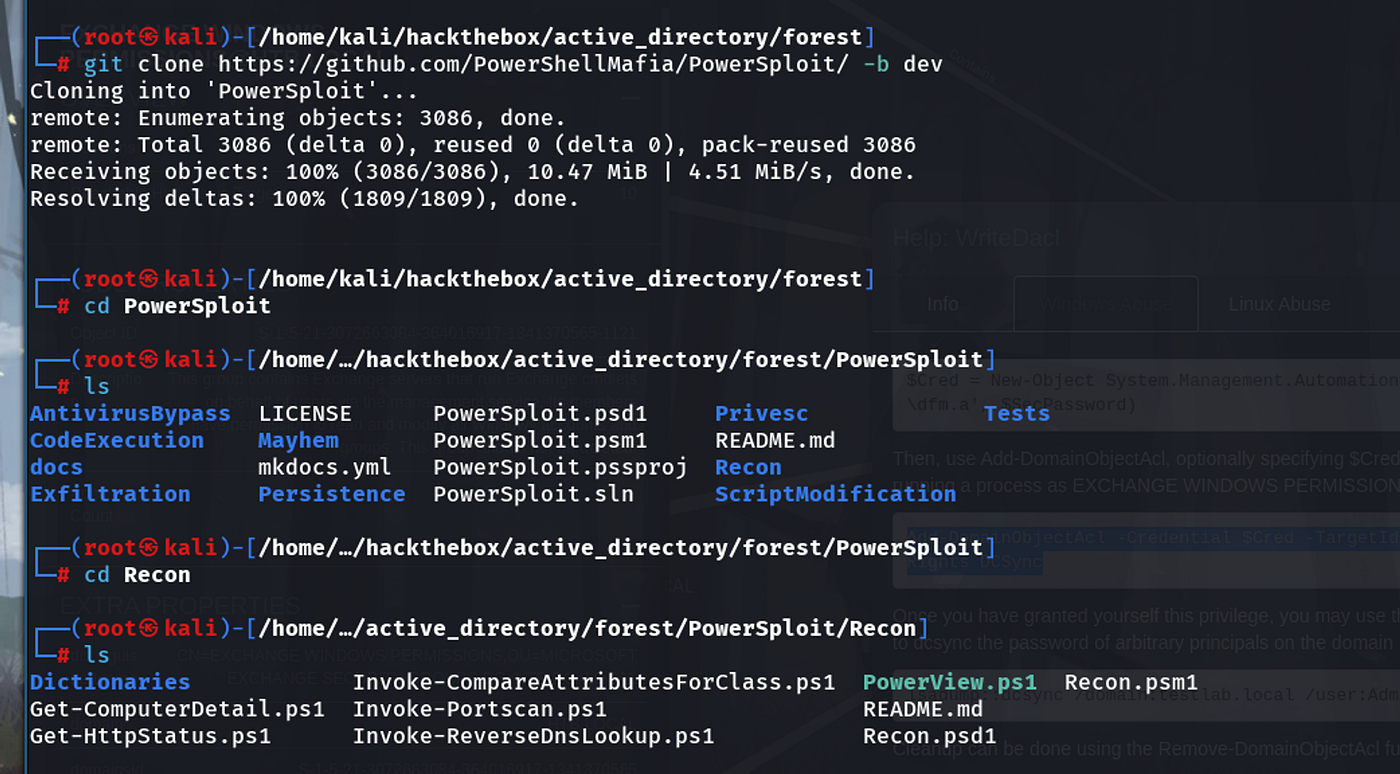This screenshot has height=774, width=1400.
Task: Select the "Cloning into 'PowerSploit'..." line
Action: (224, 91)
